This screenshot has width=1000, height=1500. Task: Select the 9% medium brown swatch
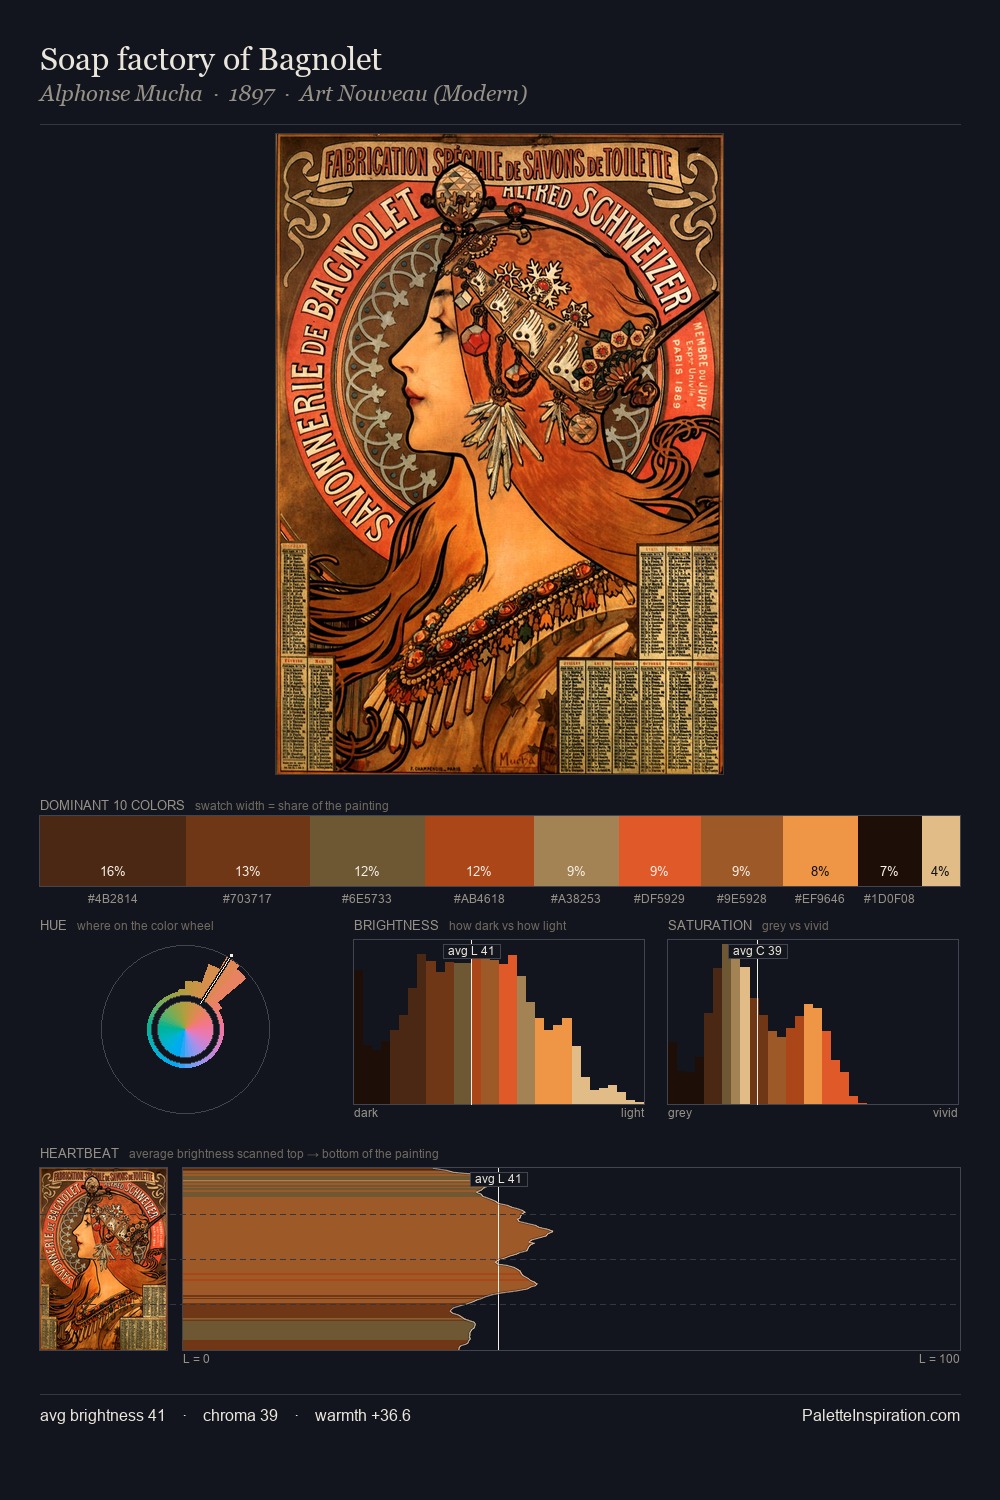741,851
